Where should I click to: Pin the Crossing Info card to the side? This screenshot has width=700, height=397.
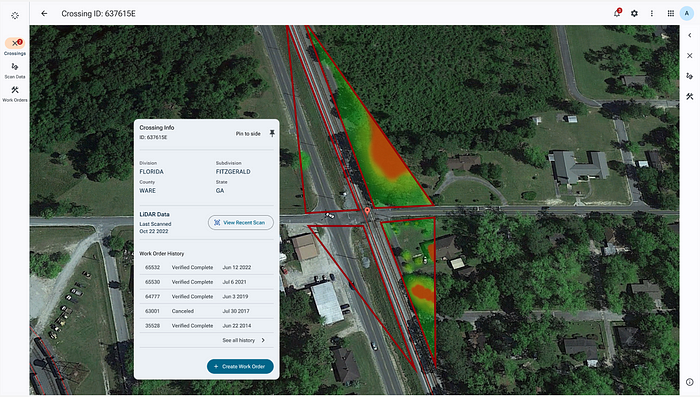tap(272, 134)
